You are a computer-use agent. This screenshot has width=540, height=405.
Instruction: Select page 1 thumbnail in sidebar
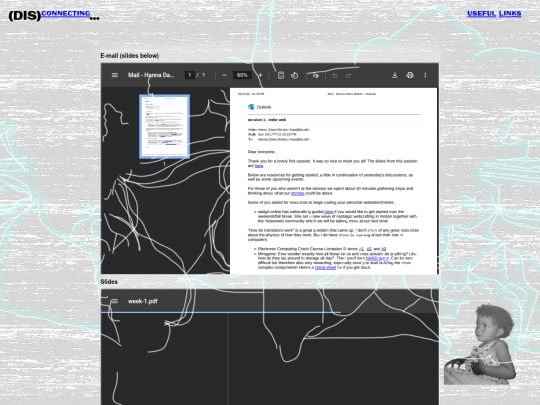click(x=164, y=126)
